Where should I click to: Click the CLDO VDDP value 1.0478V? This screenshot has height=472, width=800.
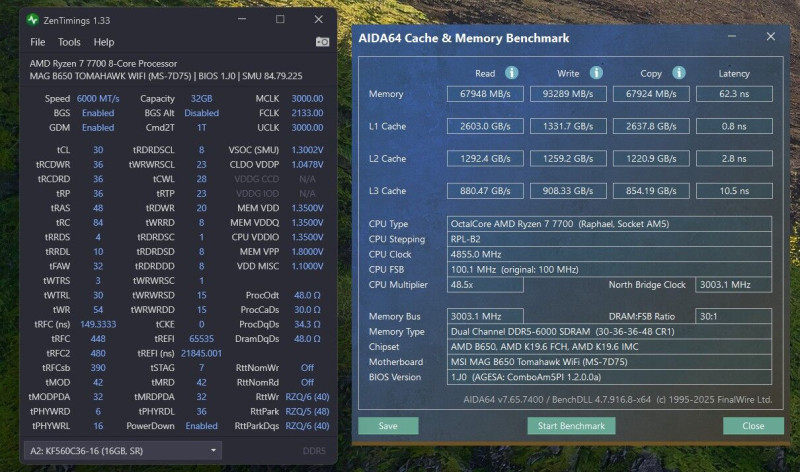pyautogui.click(x=307, y=164)
